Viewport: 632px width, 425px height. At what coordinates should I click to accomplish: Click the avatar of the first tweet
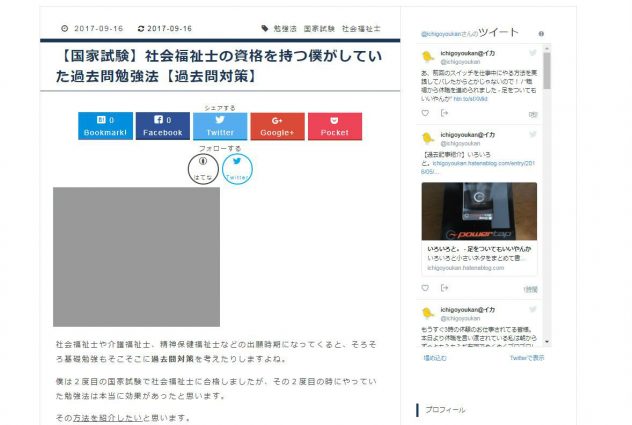coord(428,57)
